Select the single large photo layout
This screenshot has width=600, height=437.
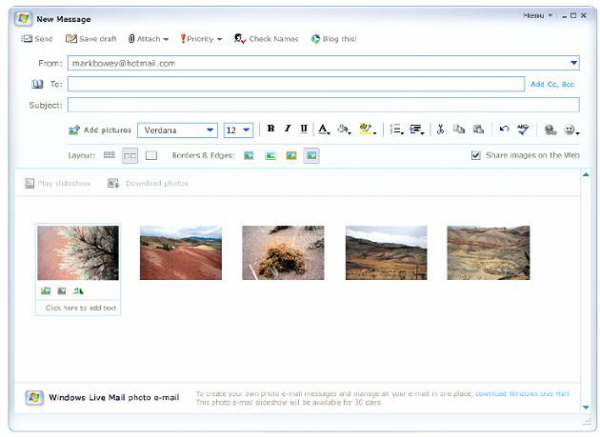pos(151,155)
